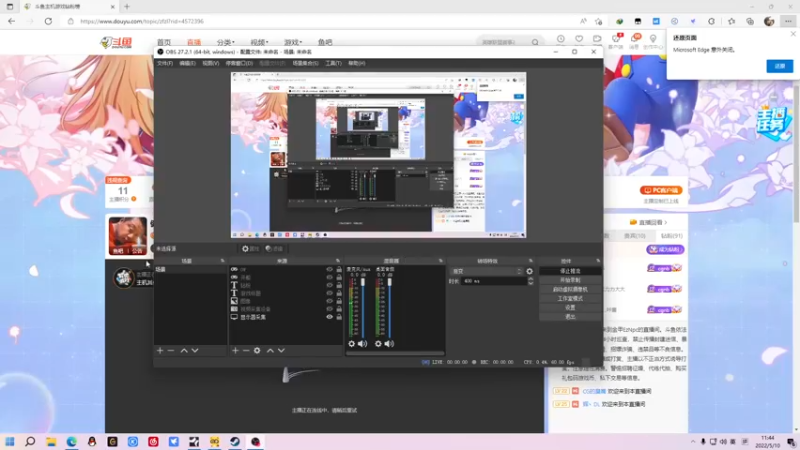This screenshot has height=450, width=800.
Task: Open OBS 设置 button
Action: (x=570, y=308)
